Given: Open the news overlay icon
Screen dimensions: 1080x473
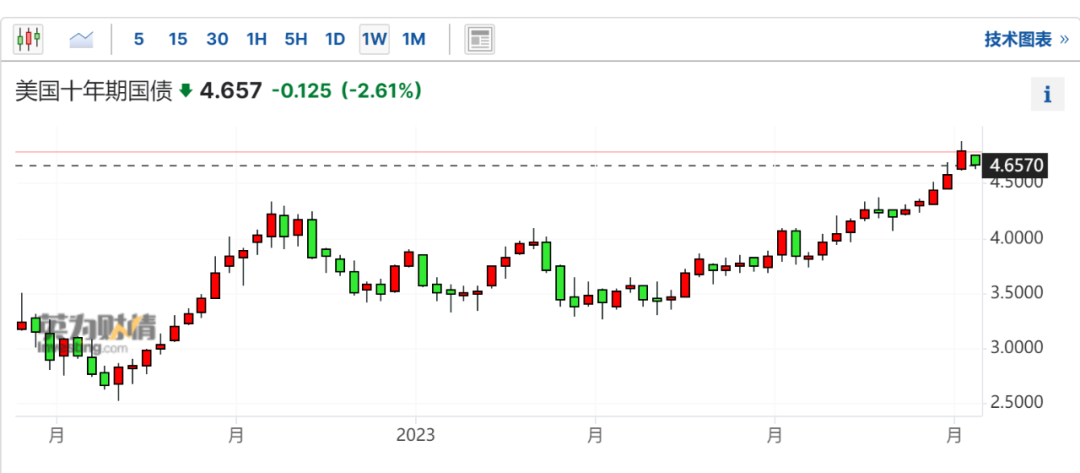Looking at the screenshot, I should (479, 39).
